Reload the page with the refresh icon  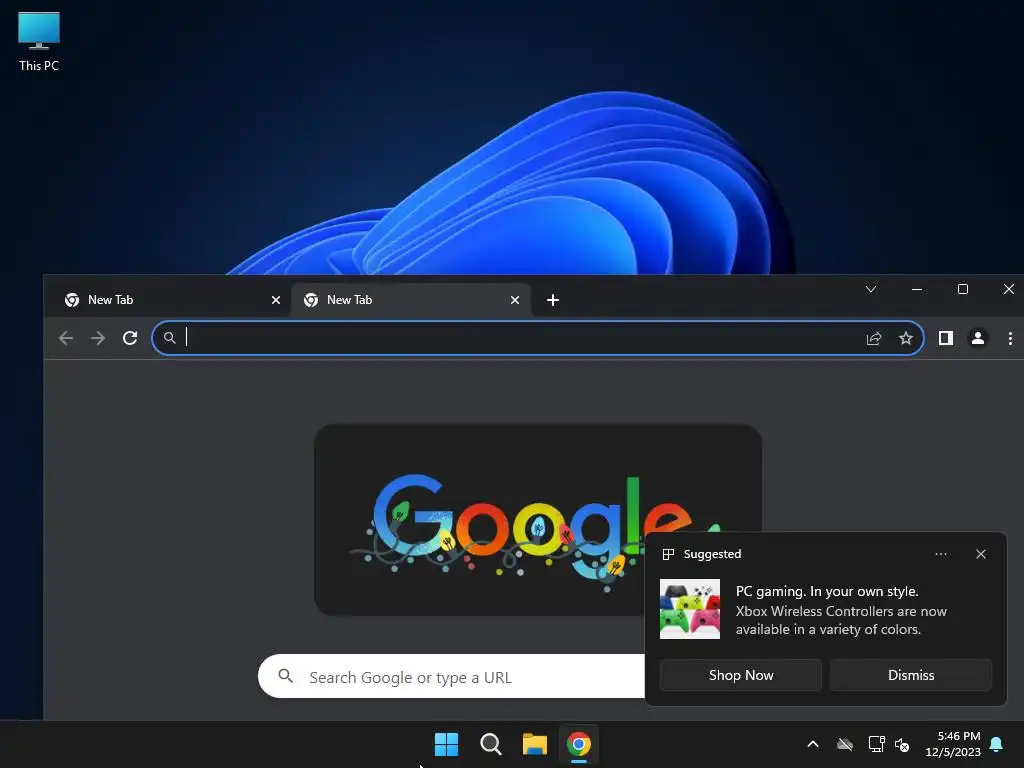pyautogui.click(x=130, y=338)
